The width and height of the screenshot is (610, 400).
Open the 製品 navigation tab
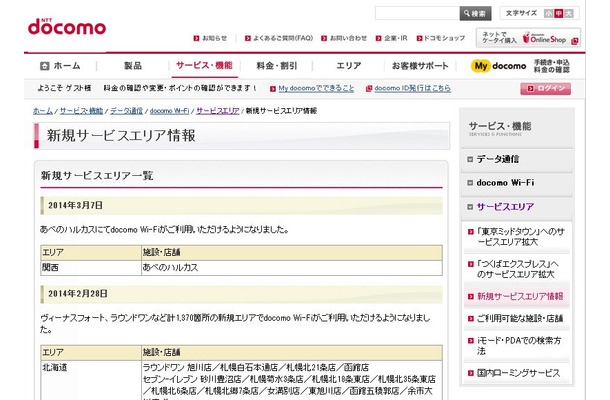tap(133, 66)
